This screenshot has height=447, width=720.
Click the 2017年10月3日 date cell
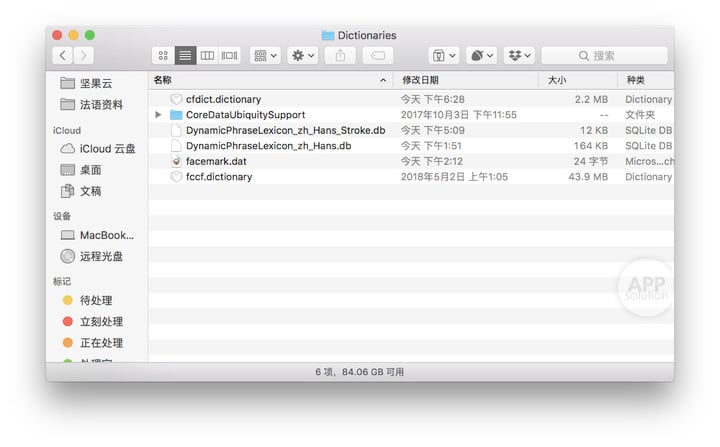pos(458,115)
